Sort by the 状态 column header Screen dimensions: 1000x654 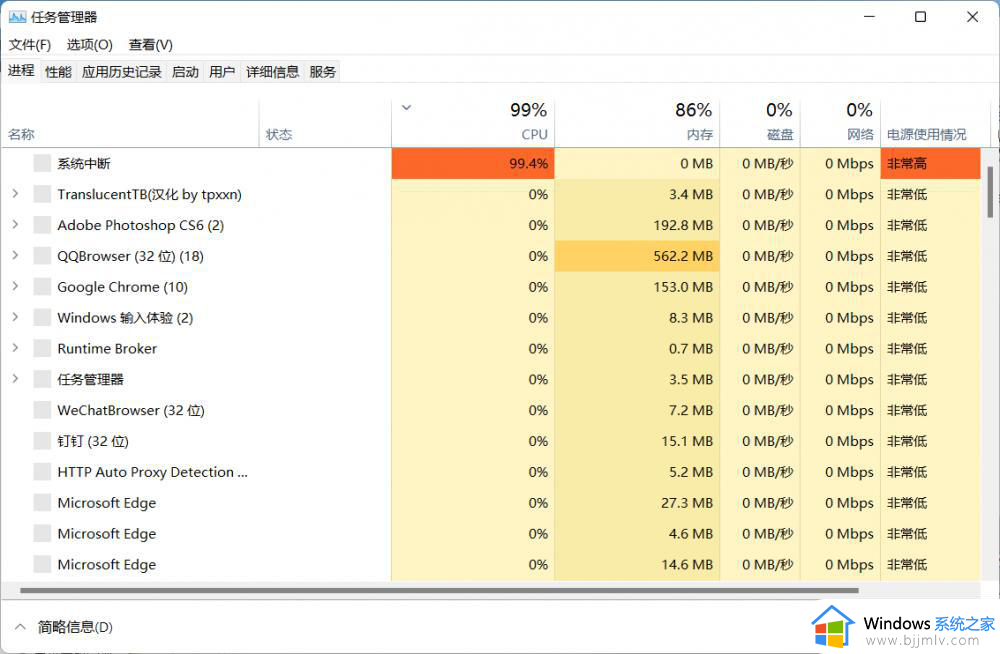coord(325,124)
